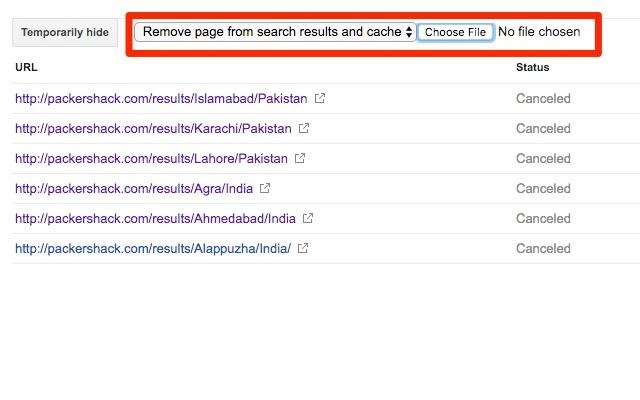Open the Karachi/Pakistan results link

(153, 129)
